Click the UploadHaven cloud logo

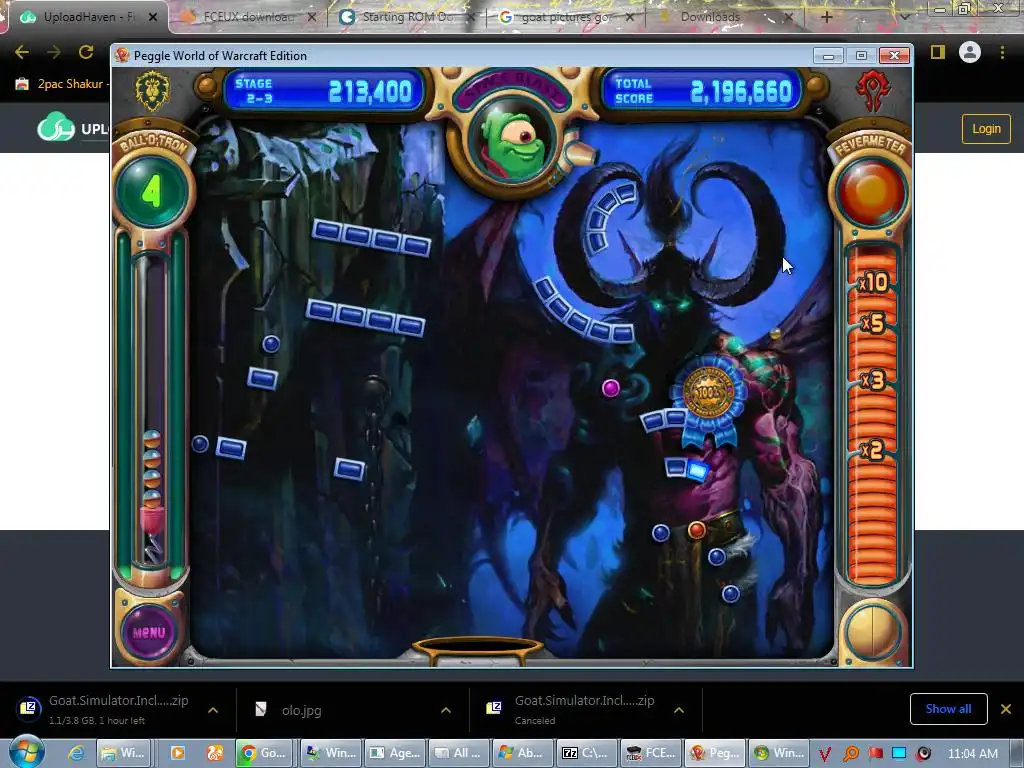click(x=55, y=127)
